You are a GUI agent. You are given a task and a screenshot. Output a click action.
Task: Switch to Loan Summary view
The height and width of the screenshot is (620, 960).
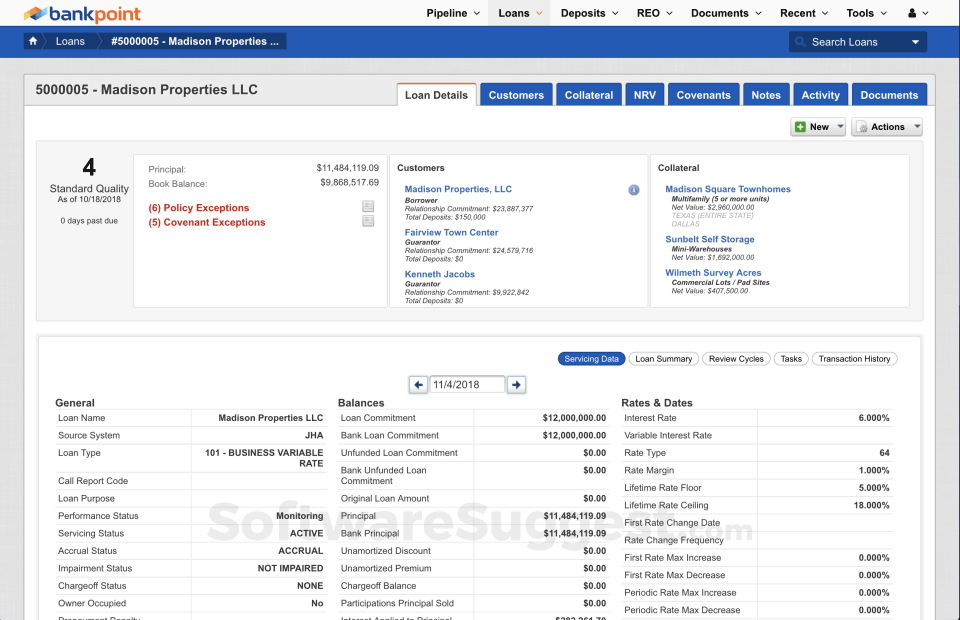pos(664,359)
